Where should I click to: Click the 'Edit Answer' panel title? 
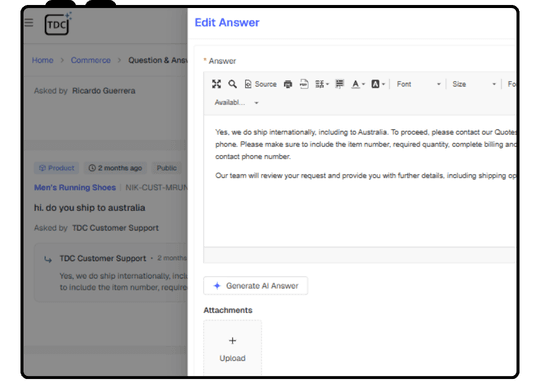227,23
